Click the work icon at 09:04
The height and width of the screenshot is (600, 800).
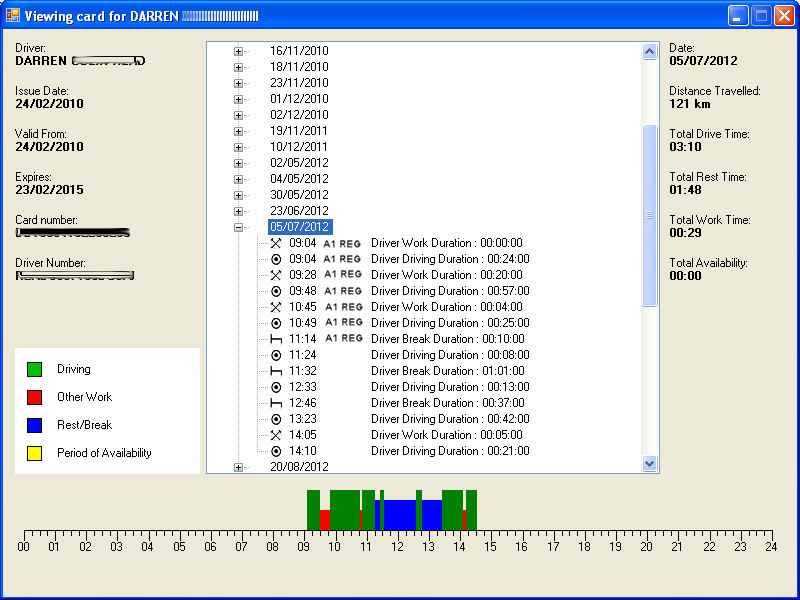point(276,243)
